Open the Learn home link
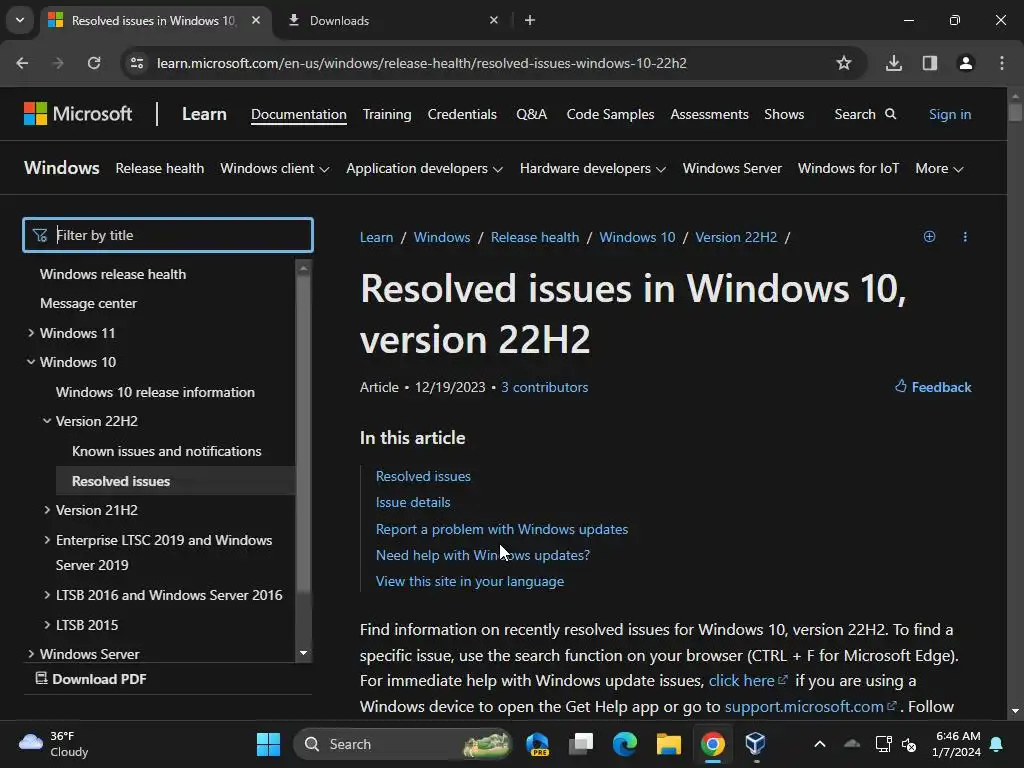The image size is (1024, 768). 204,114
